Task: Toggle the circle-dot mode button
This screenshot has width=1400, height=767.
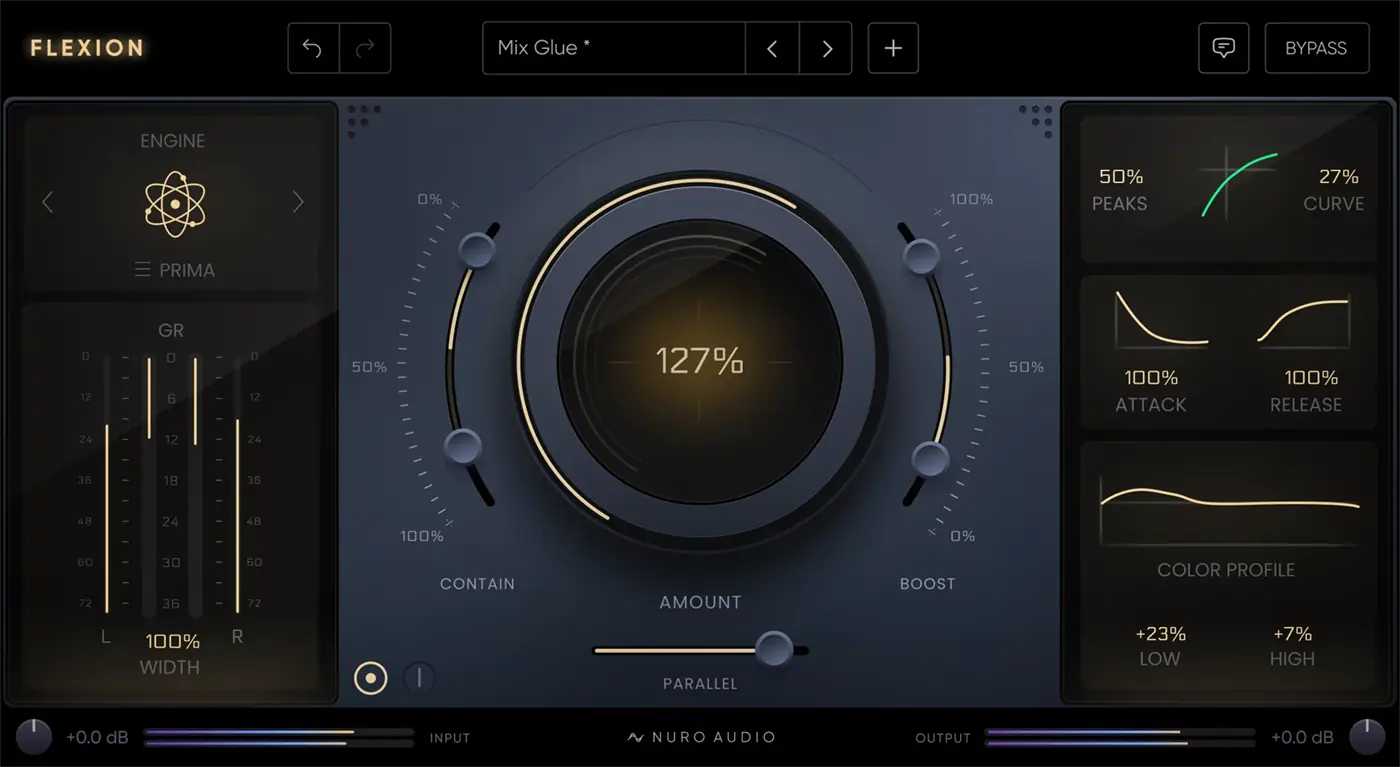Action: pyautogui.click(x=371, y=678)
